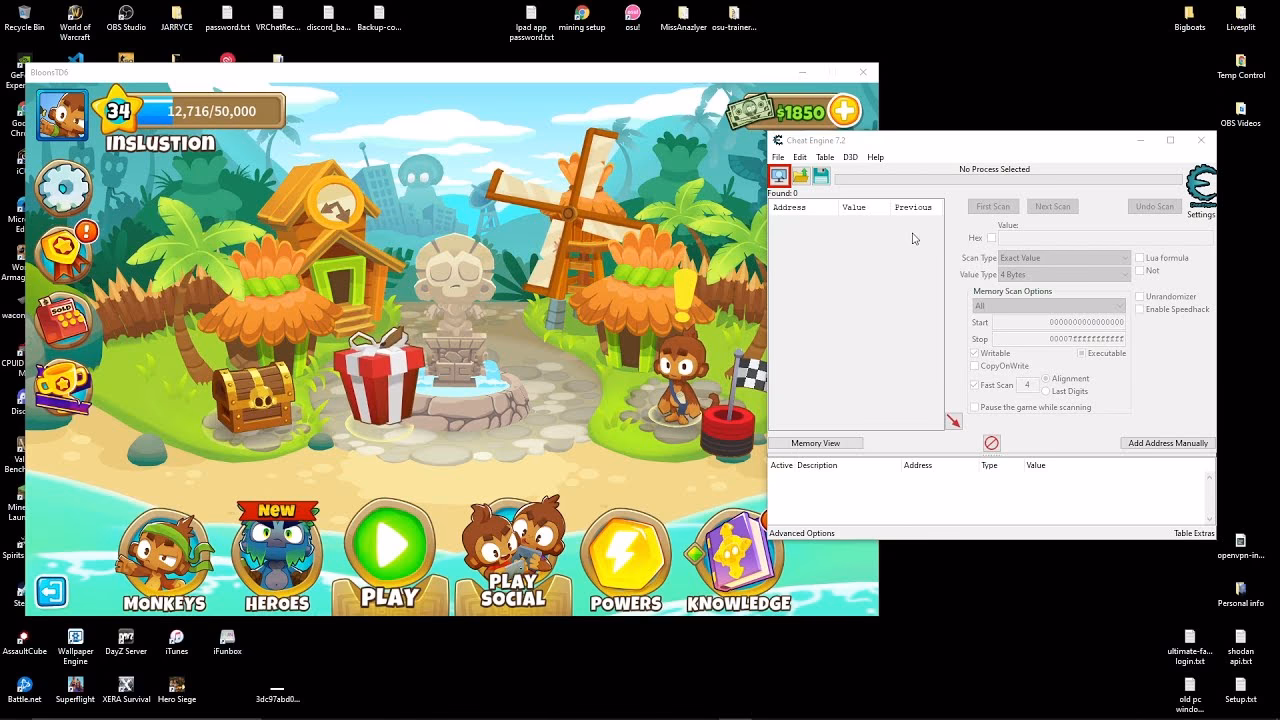Click the Next Scan button

1052,206
